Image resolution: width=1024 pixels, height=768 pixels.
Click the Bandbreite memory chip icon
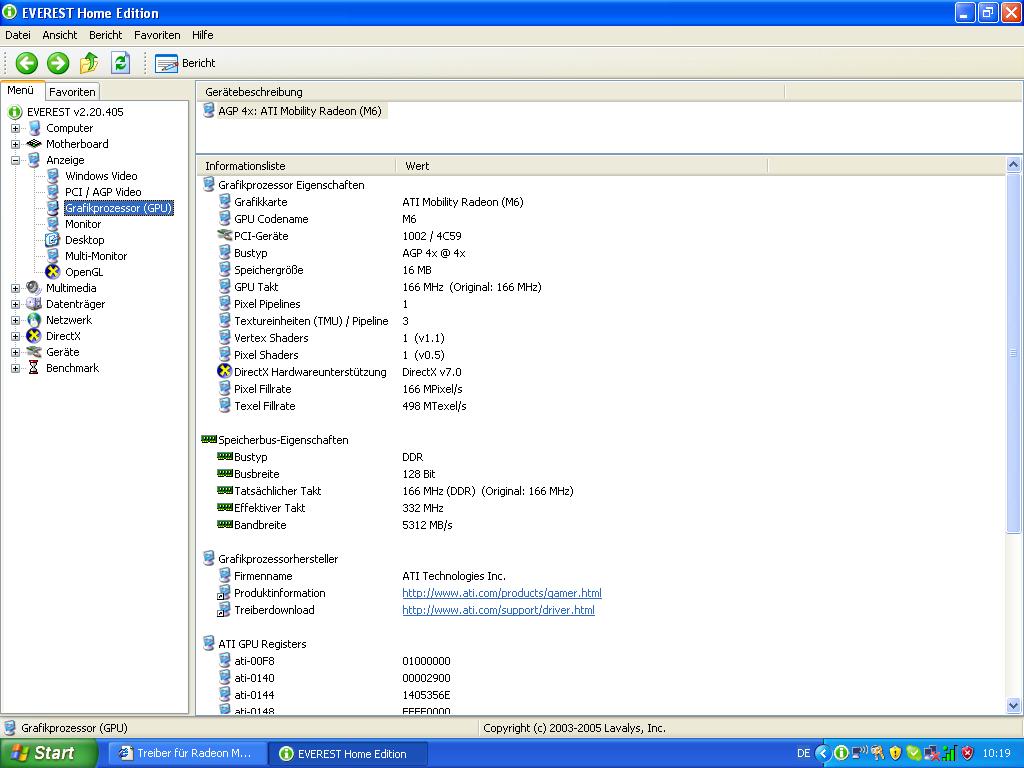tap(225, 524)
